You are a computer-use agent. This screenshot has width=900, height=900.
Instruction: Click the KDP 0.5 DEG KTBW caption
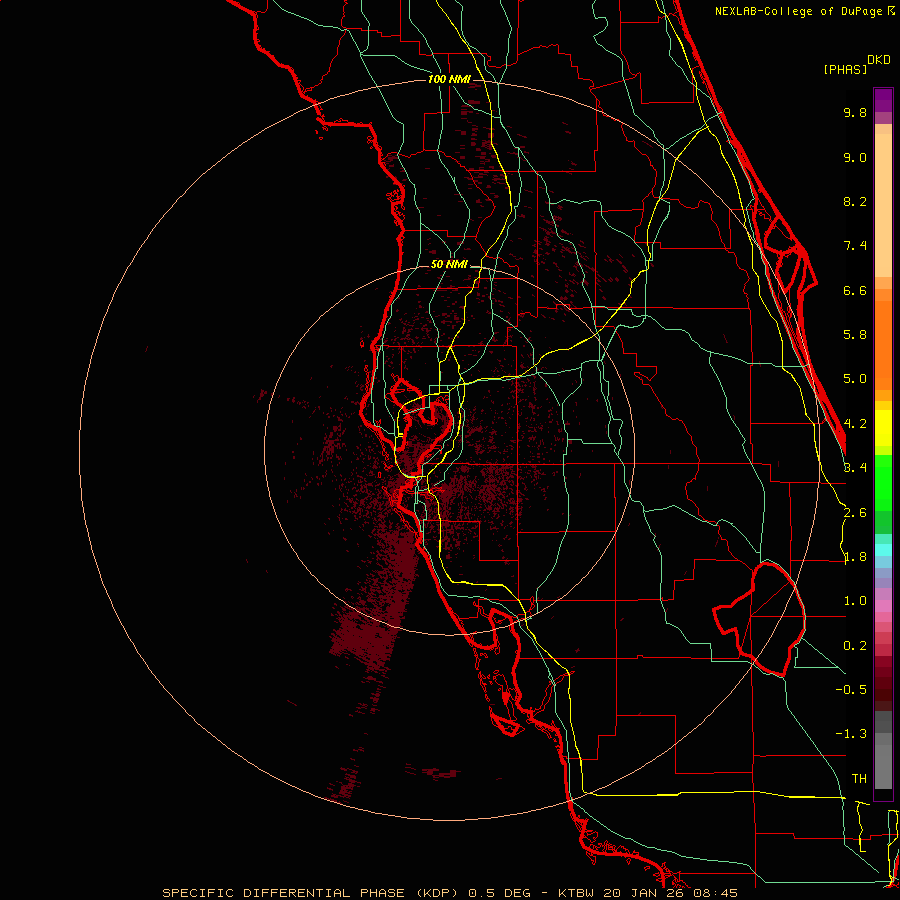[x=449, y=893]
